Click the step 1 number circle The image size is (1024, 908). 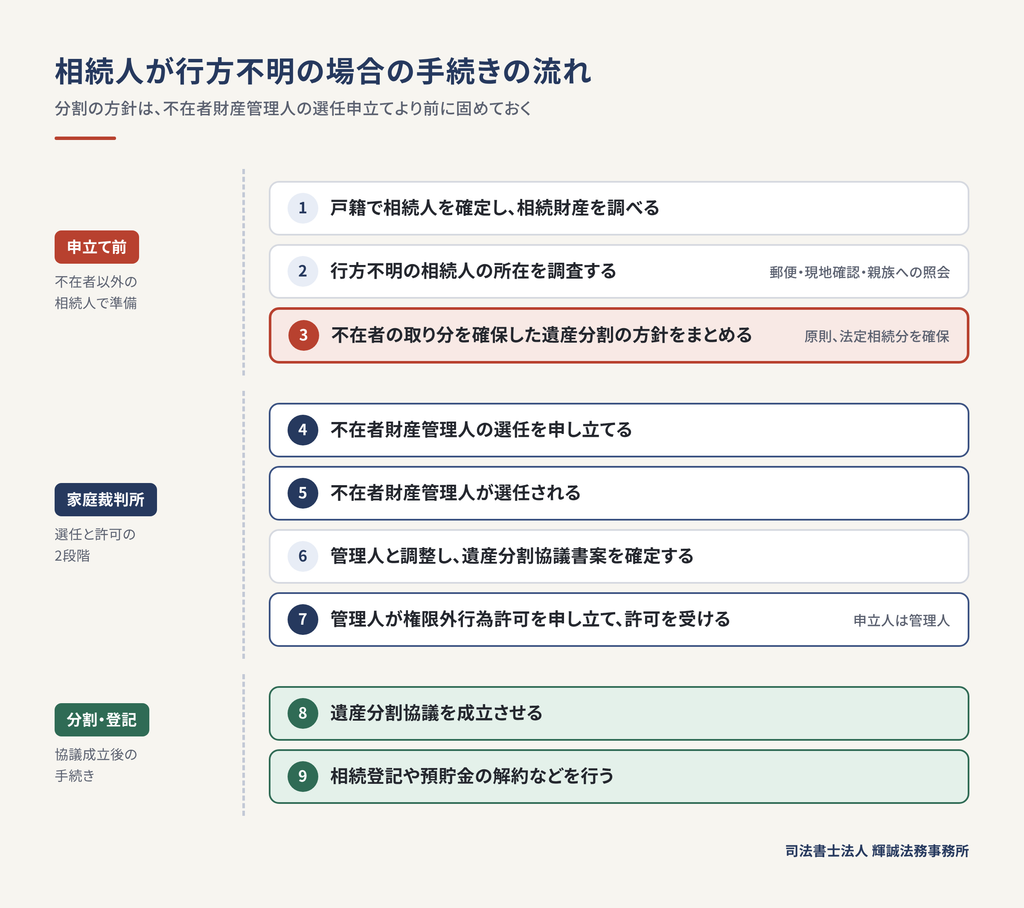[302, 208]
